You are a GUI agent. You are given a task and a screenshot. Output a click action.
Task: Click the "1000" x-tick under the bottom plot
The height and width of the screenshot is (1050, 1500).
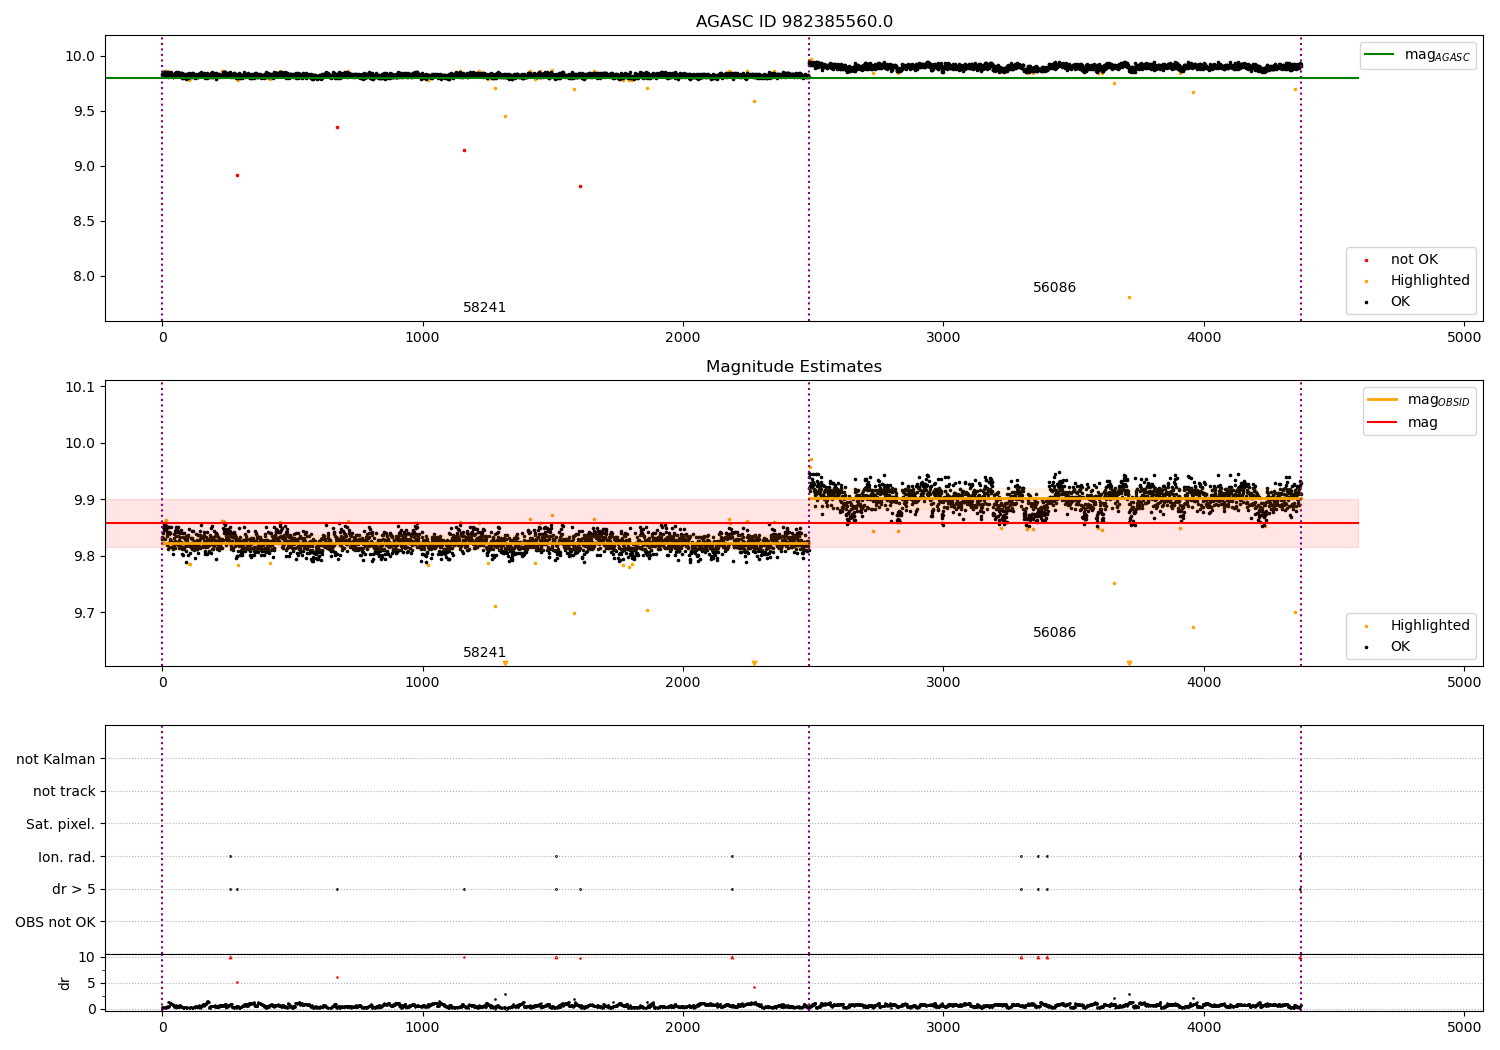(422, 1027)
